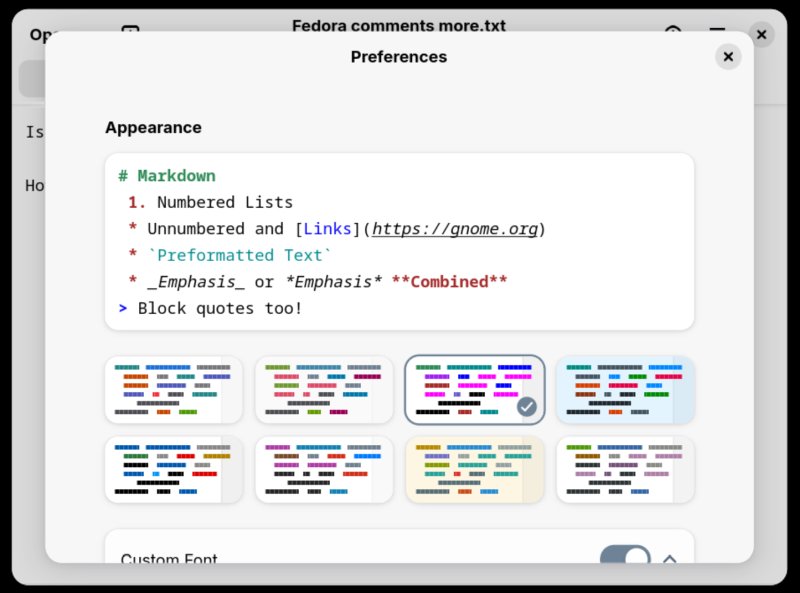Screen dimensions: 800x593
Task: Select the first scheme in the bottom row
Action: click(173, 470)
